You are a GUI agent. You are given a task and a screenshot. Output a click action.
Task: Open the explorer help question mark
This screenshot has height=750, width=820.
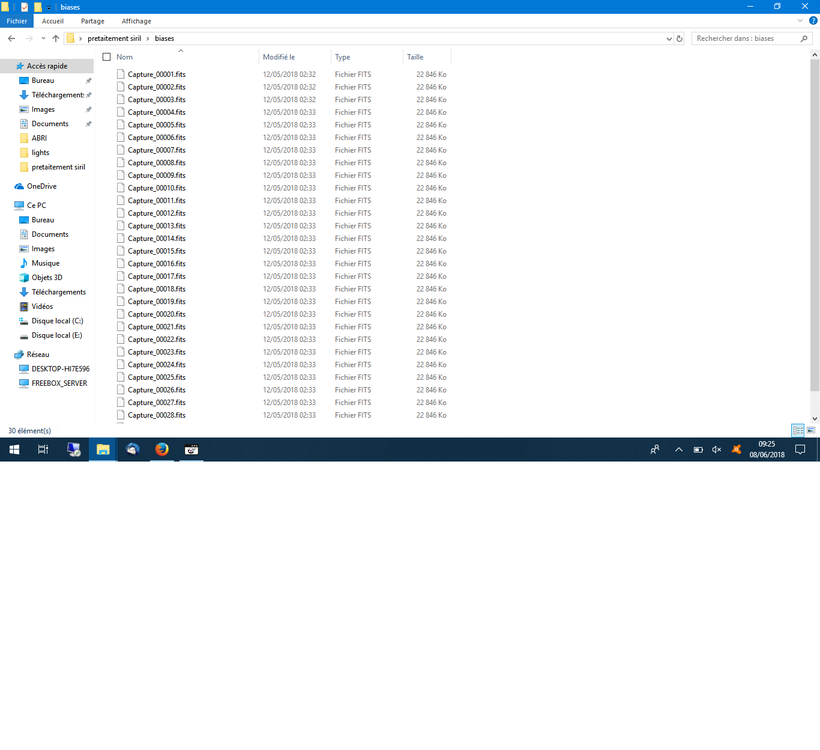coord(813,21)
